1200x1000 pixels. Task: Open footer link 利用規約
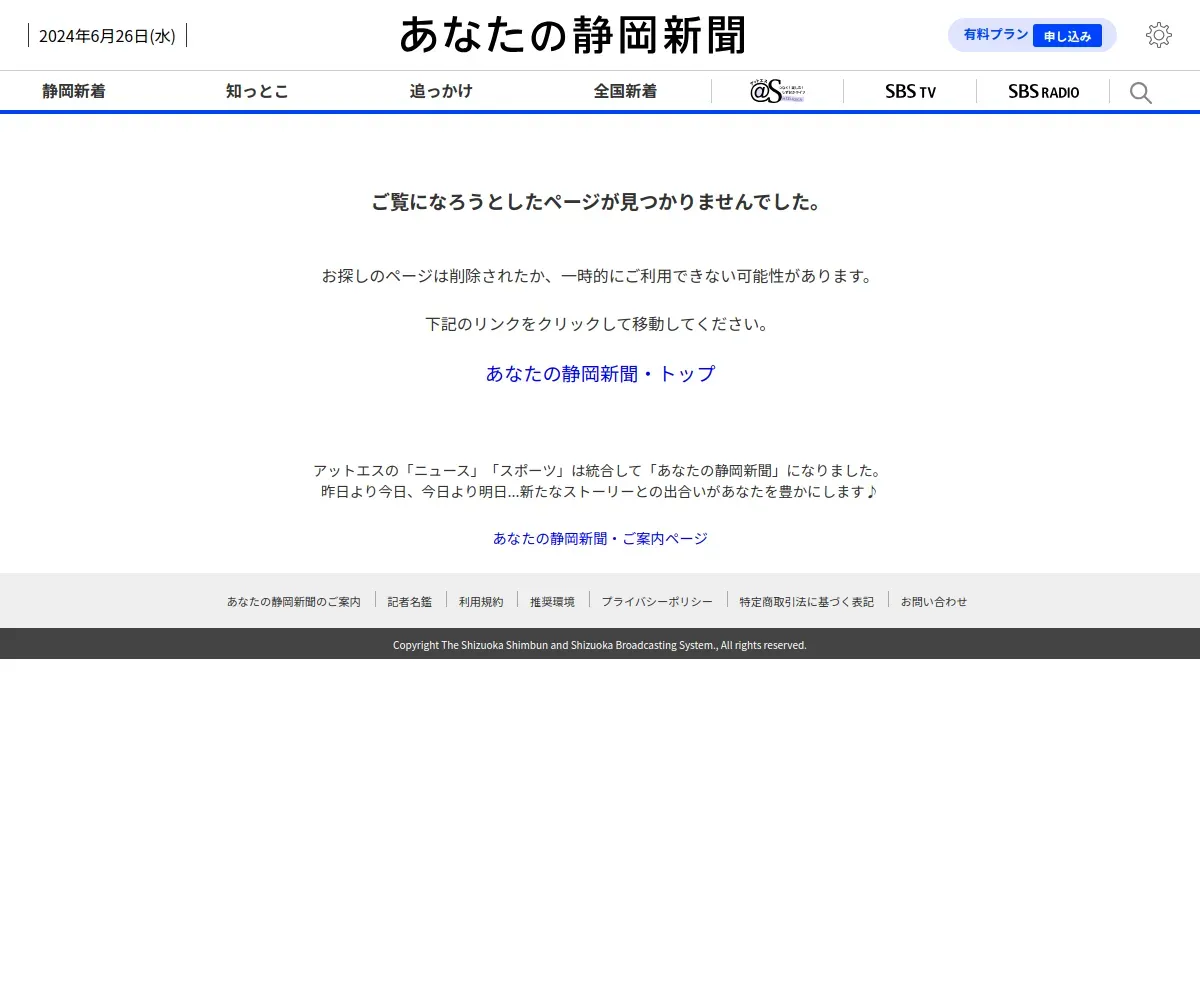point(481,601)
